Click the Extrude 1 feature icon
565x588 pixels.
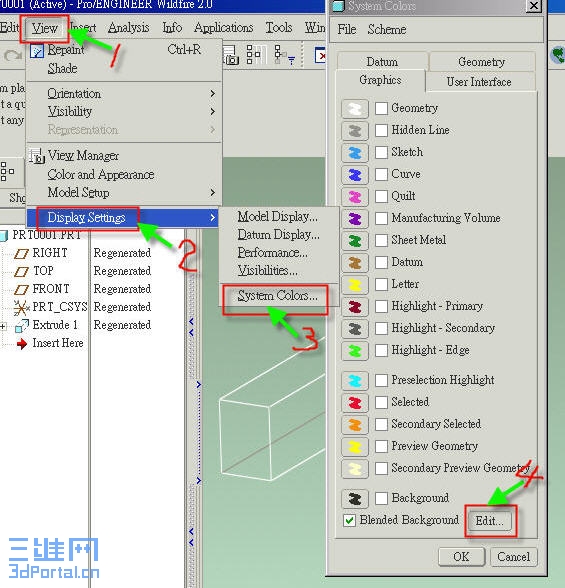[x=22, y=326]
